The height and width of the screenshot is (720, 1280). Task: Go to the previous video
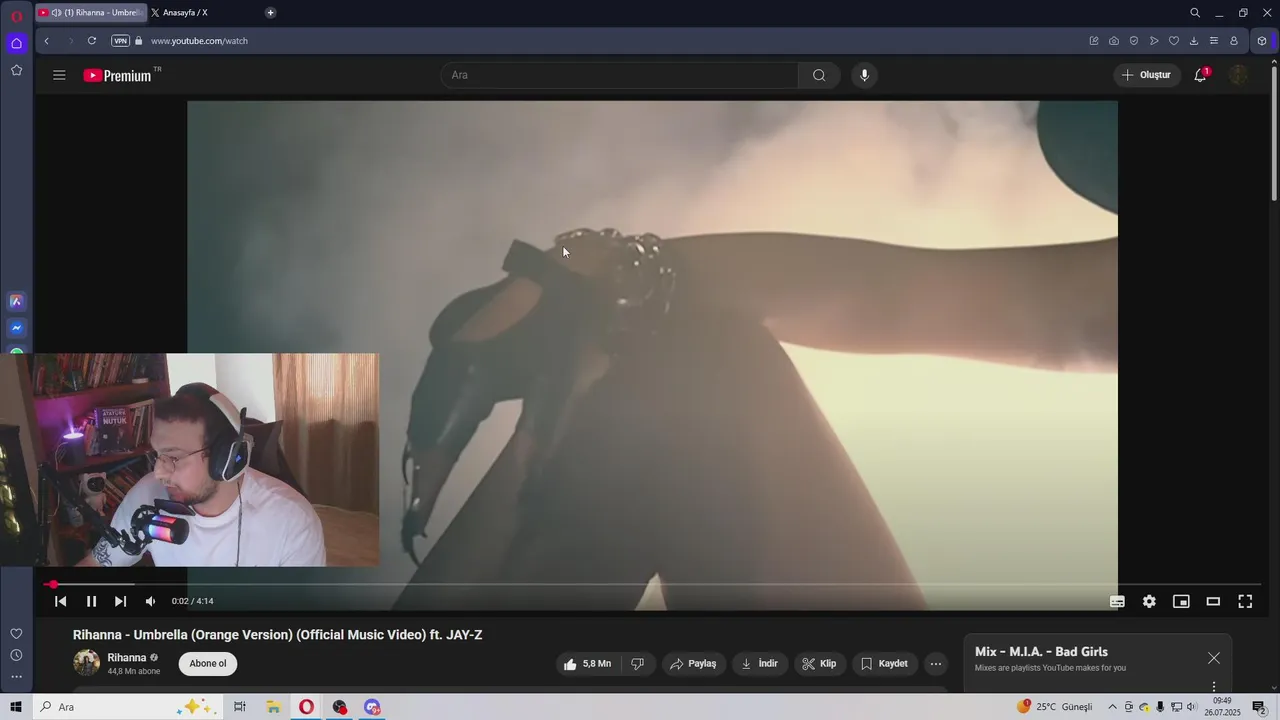(60, 601)
